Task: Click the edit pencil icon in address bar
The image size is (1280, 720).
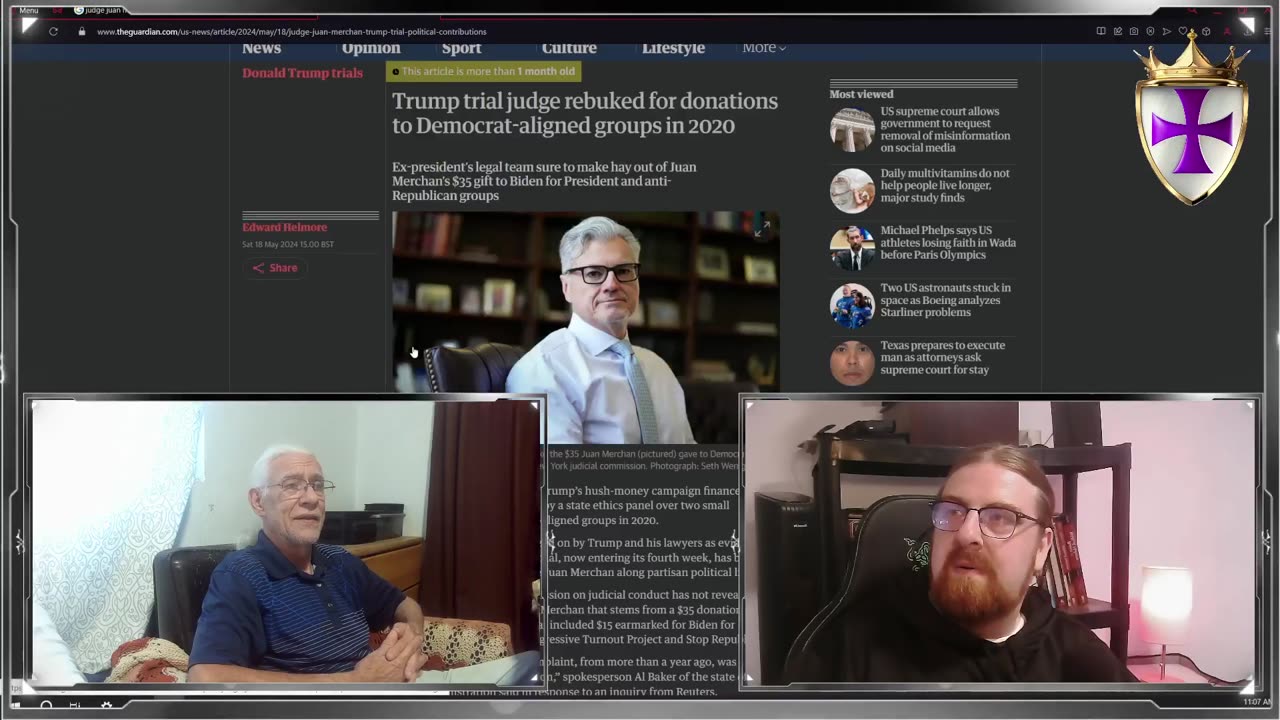Action: coord(1118,31)
